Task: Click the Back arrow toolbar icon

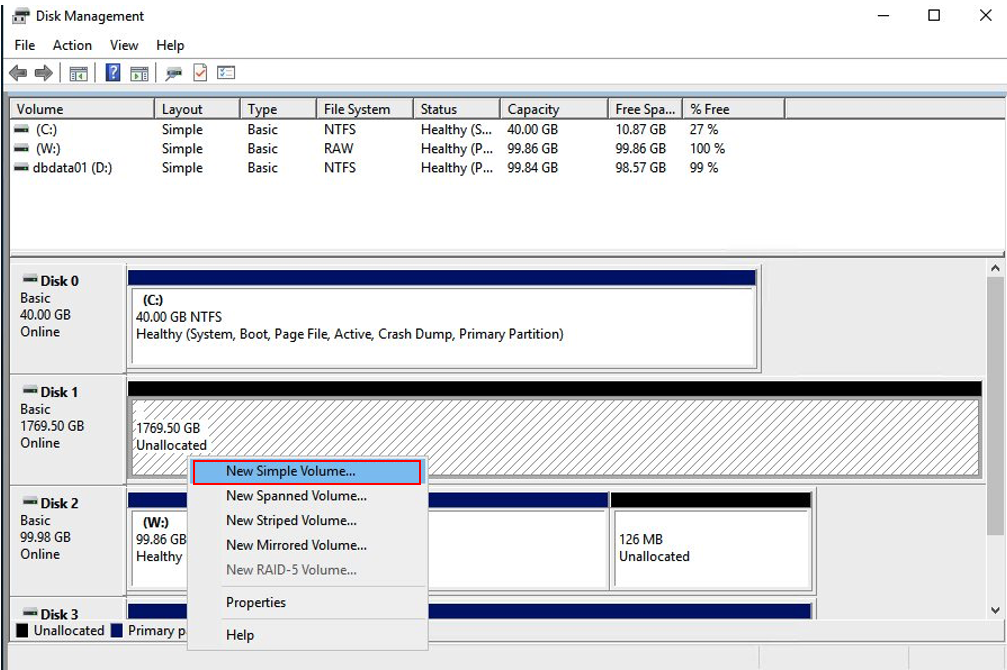Action: coord(17,73)
